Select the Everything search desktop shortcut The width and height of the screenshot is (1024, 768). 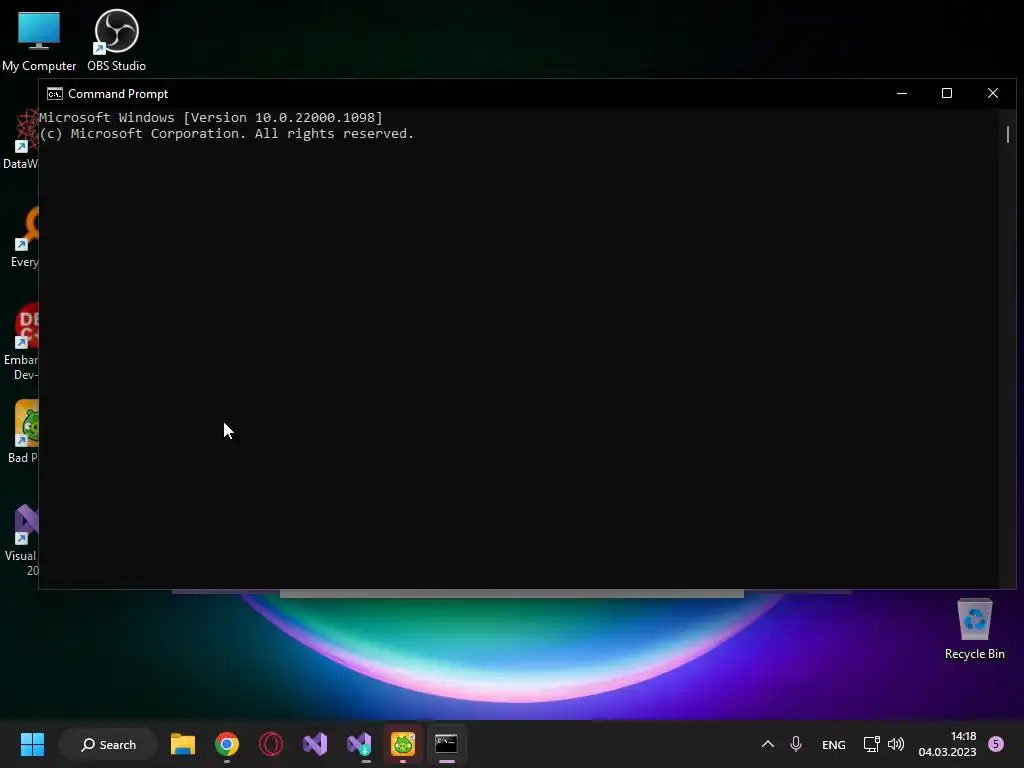(24, 238)
